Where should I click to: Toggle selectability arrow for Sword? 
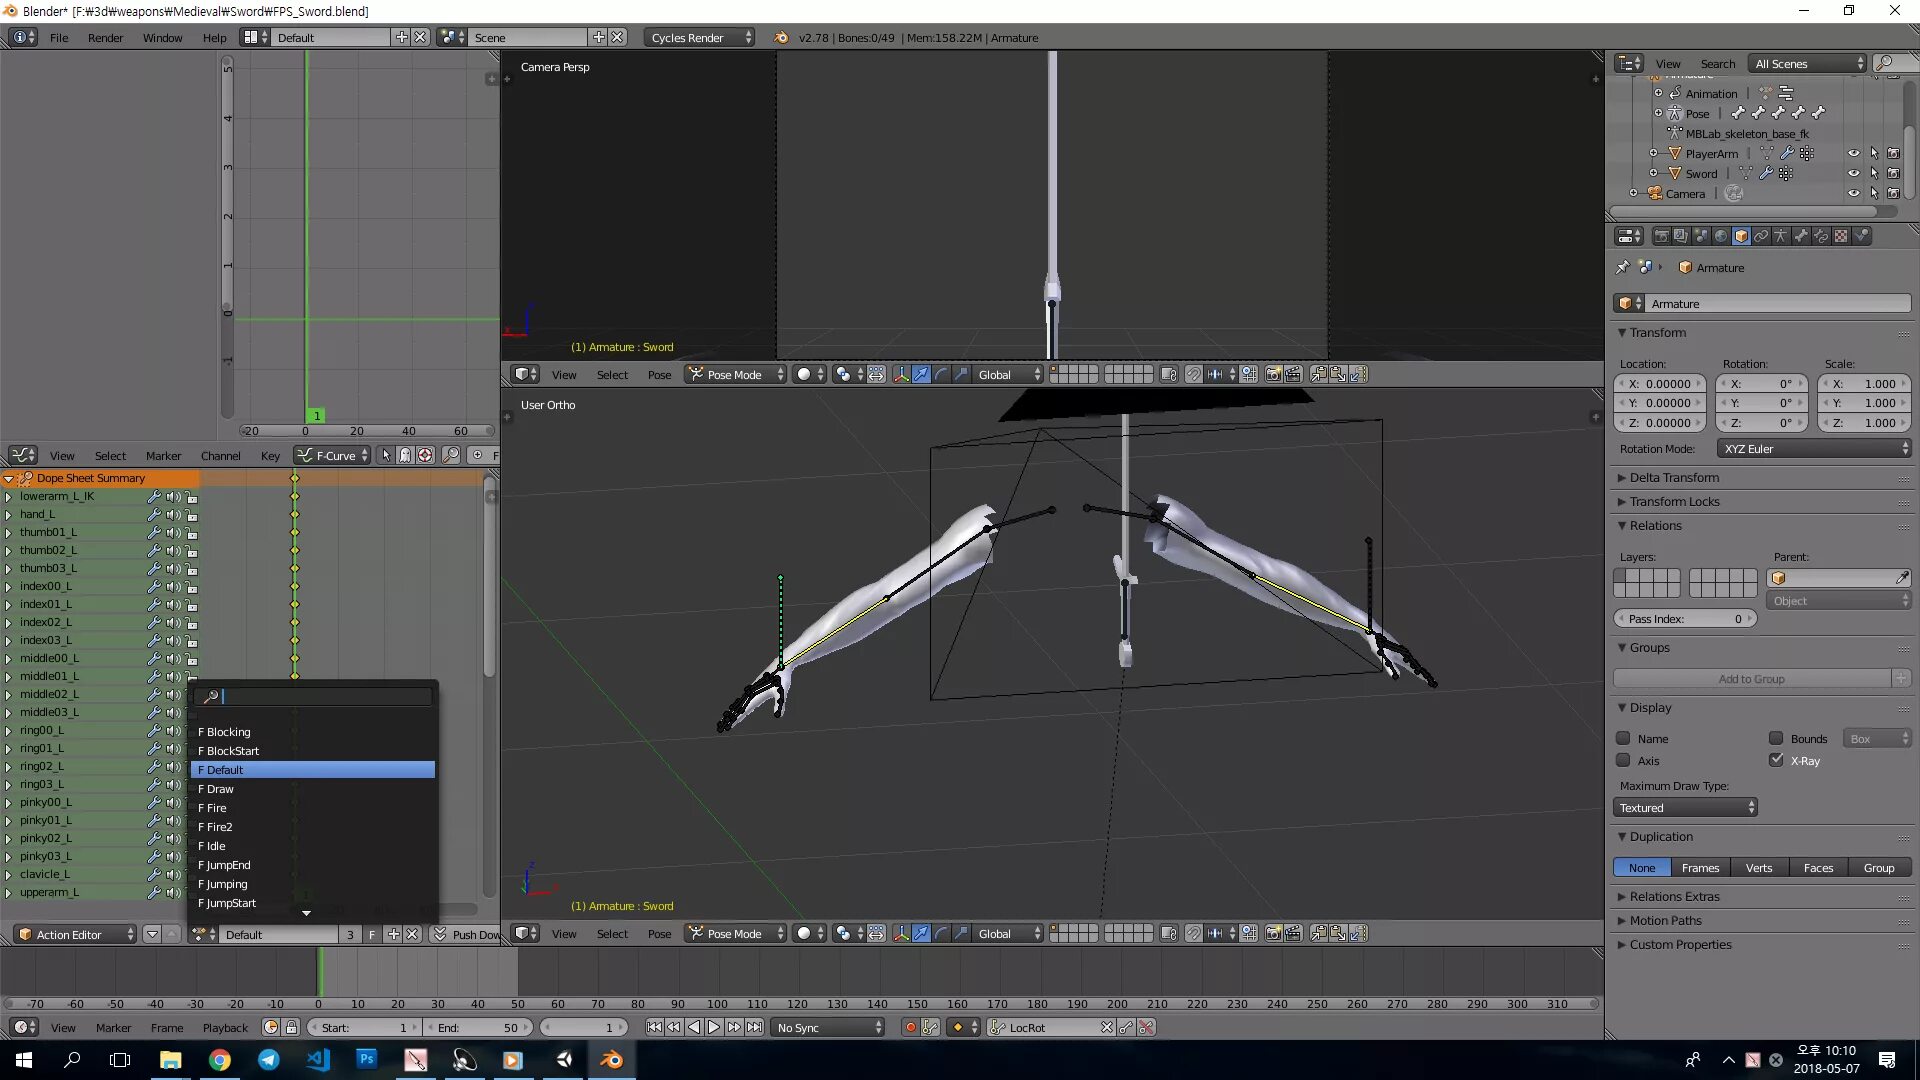tap(1874, 173)
